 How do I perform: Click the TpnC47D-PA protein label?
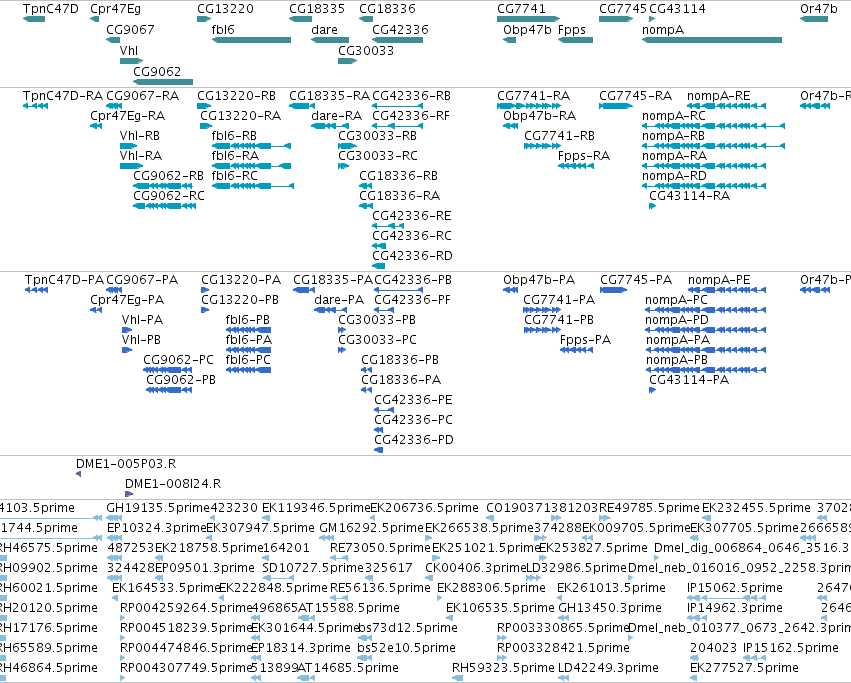pos(64,280)
